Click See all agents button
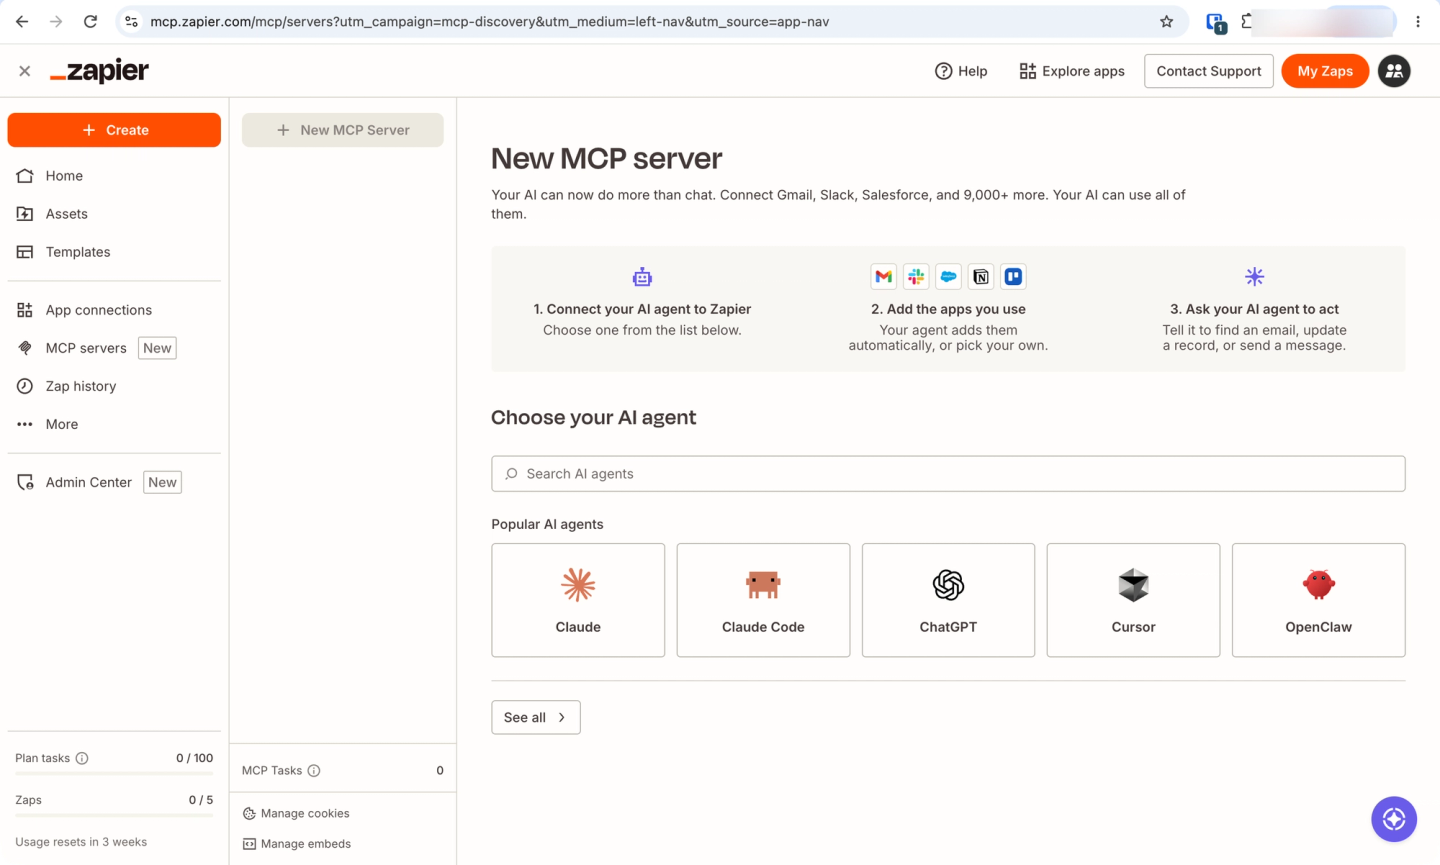1440x865 pixels. tap(536, 717)
